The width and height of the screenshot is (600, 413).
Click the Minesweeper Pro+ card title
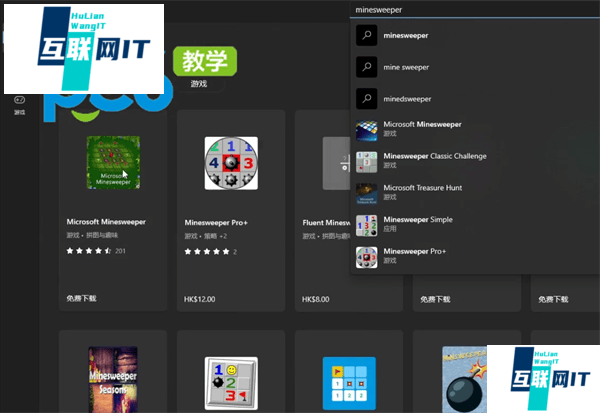tap(216, 223)
